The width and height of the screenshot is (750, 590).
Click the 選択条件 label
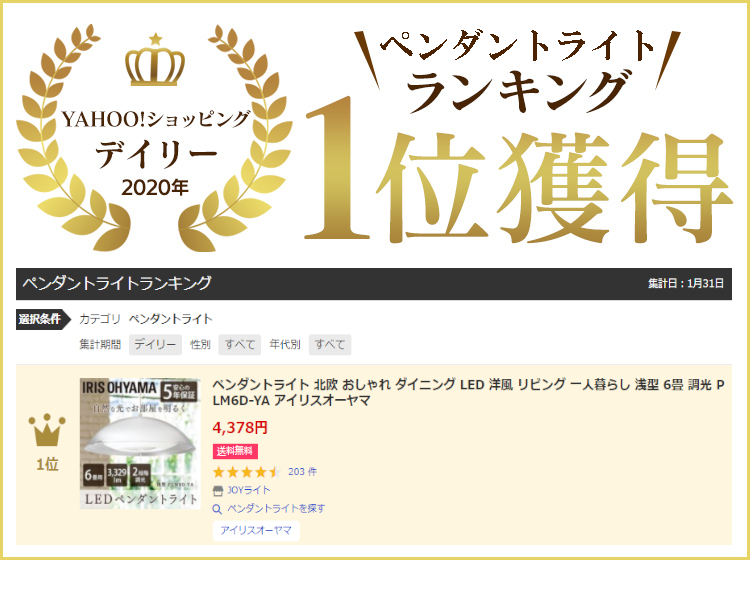(x=44, y=319)
